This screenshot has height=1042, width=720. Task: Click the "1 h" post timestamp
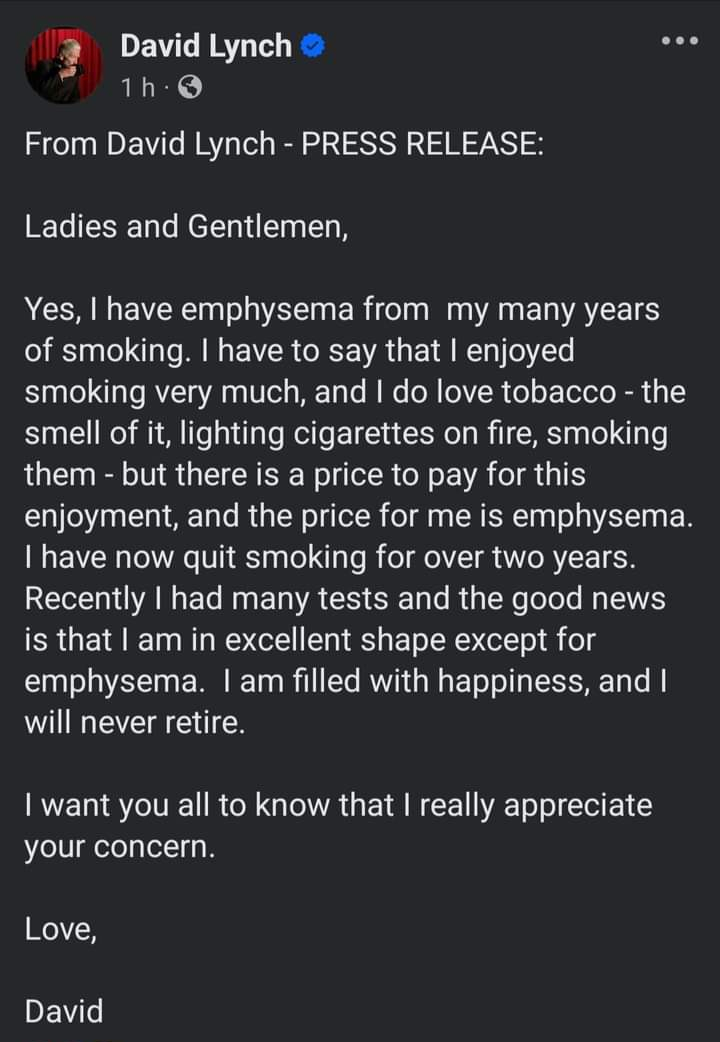point(139,88)
